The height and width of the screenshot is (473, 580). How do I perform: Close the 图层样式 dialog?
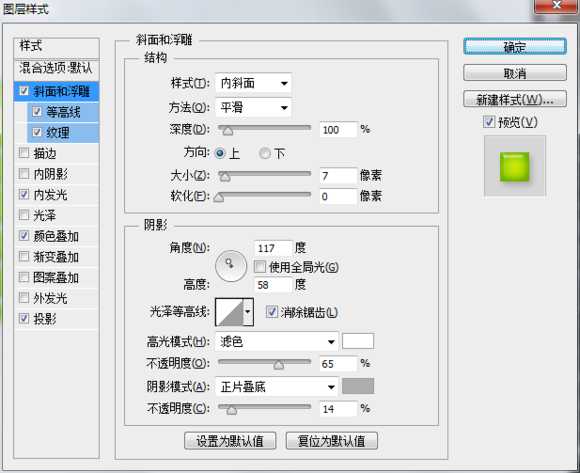coord(556,6)
